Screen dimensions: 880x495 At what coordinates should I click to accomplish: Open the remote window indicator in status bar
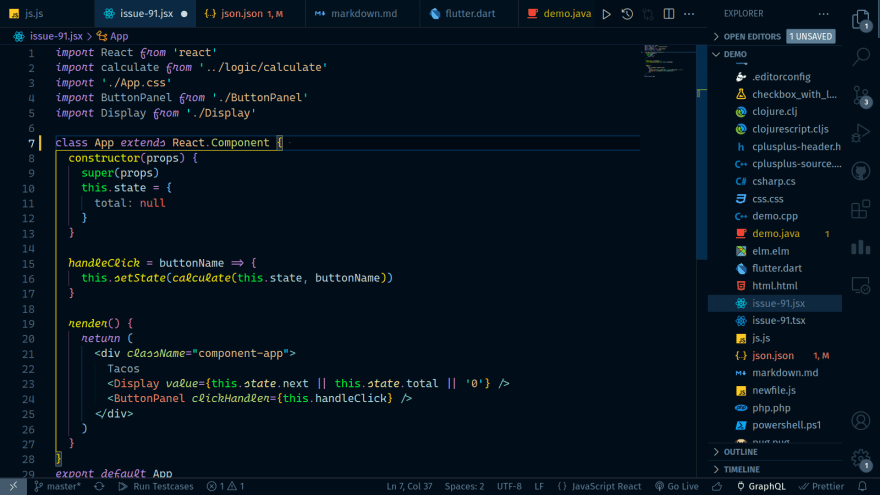click(13, 487)
